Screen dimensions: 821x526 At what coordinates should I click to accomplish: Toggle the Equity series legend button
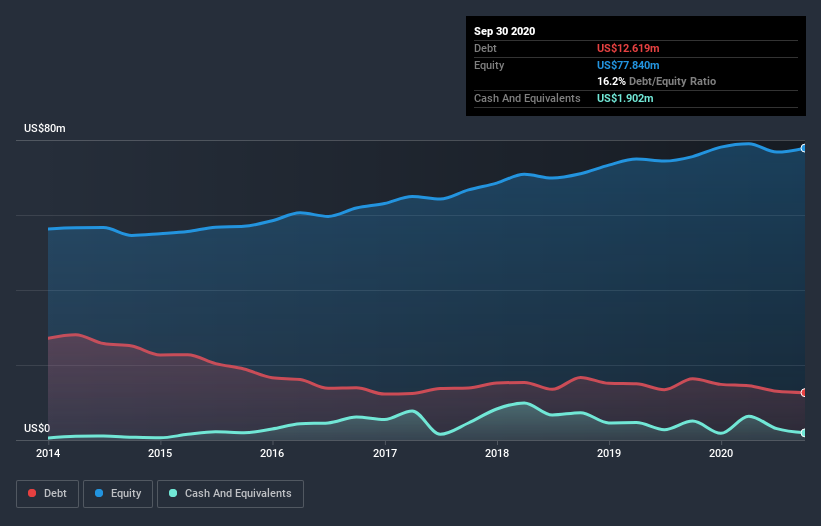click(x=118, y=494)
